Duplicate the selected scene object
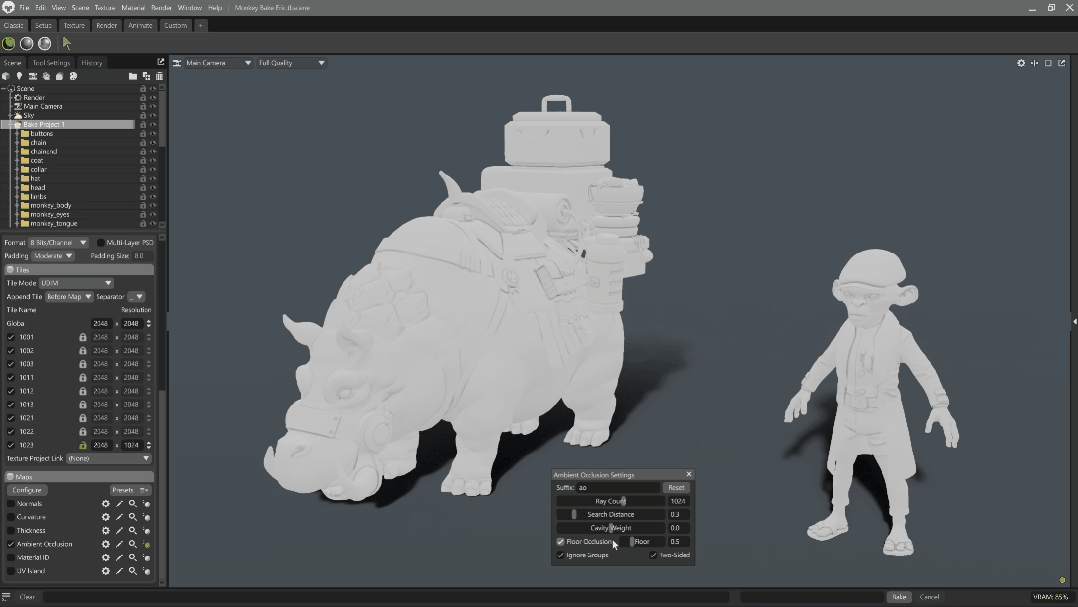 146,76
